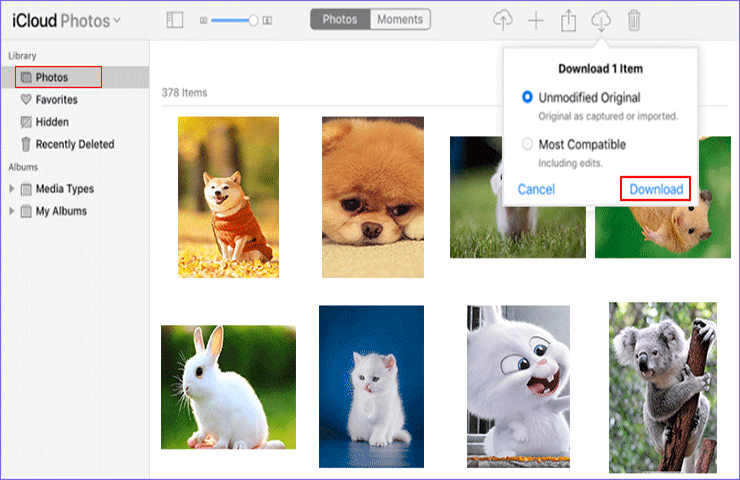The width and height of the screenshot is (740, 480).
Task: Click the My Albums label
Action: pyautogui.click(x=61, y=211)
